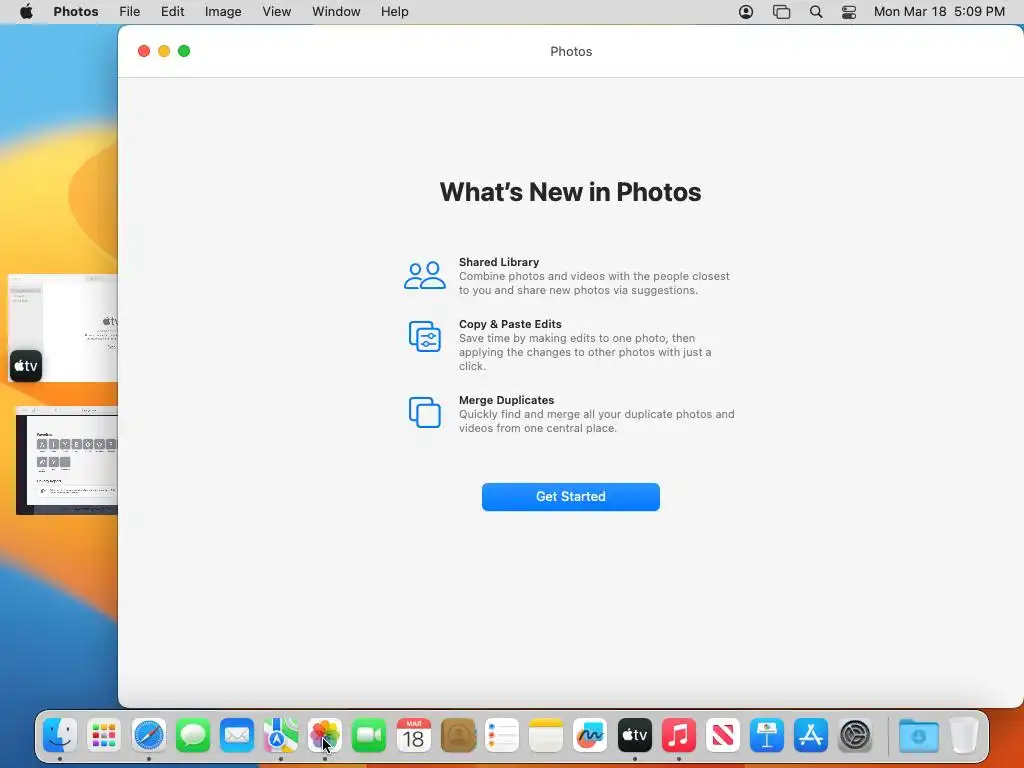Open the View menu
Screen dimensions: 1024x768
pos(276,11)
